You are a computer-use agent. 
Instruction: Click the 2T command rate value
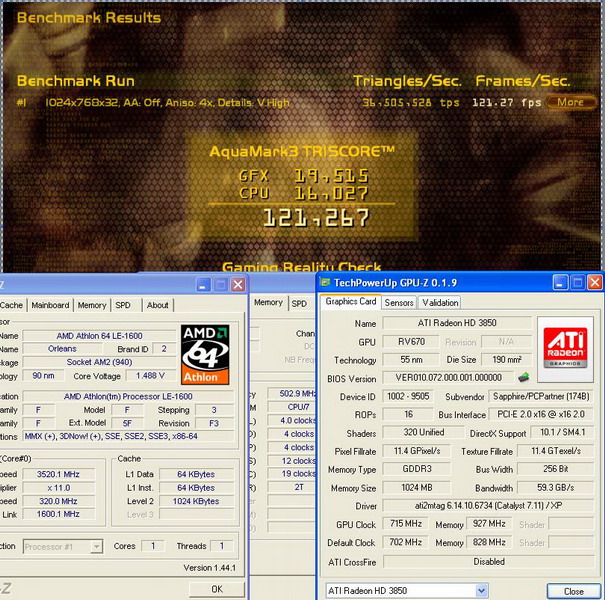pos(292,487)
